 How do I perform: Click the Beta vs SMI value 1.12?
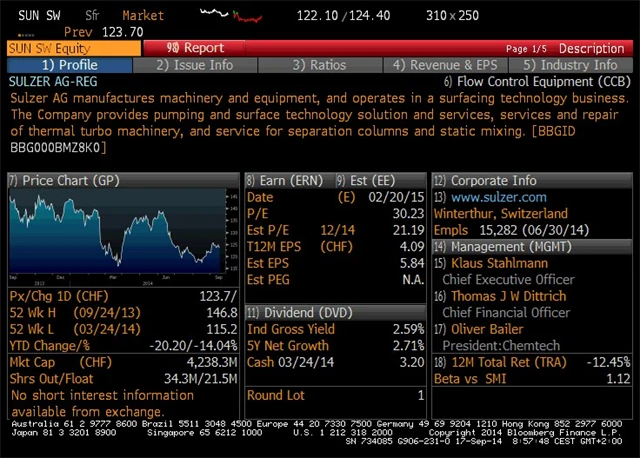[618, 379]
